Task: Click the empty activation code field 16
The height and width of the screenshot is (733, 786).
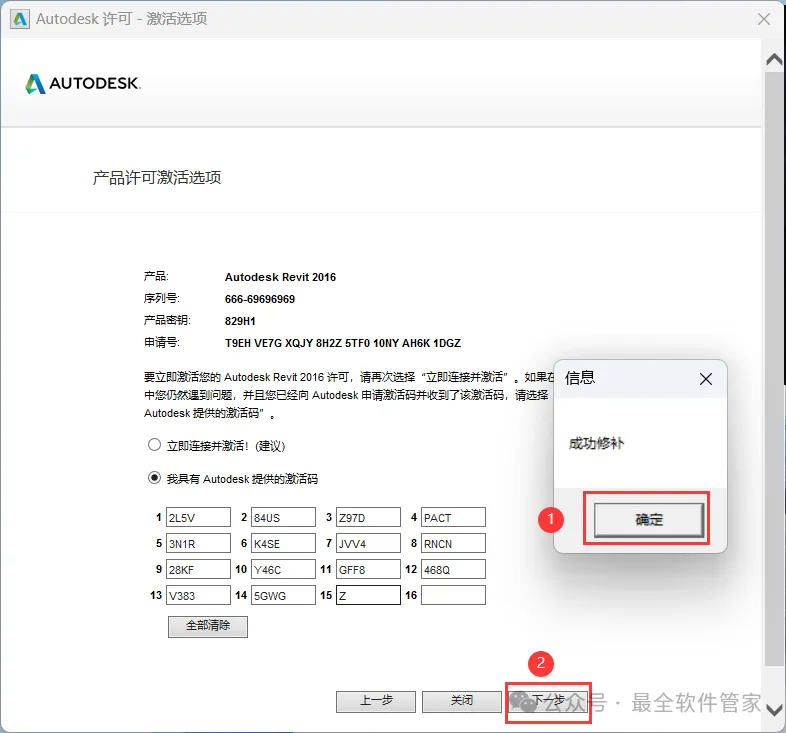Action: pos(453,595)
